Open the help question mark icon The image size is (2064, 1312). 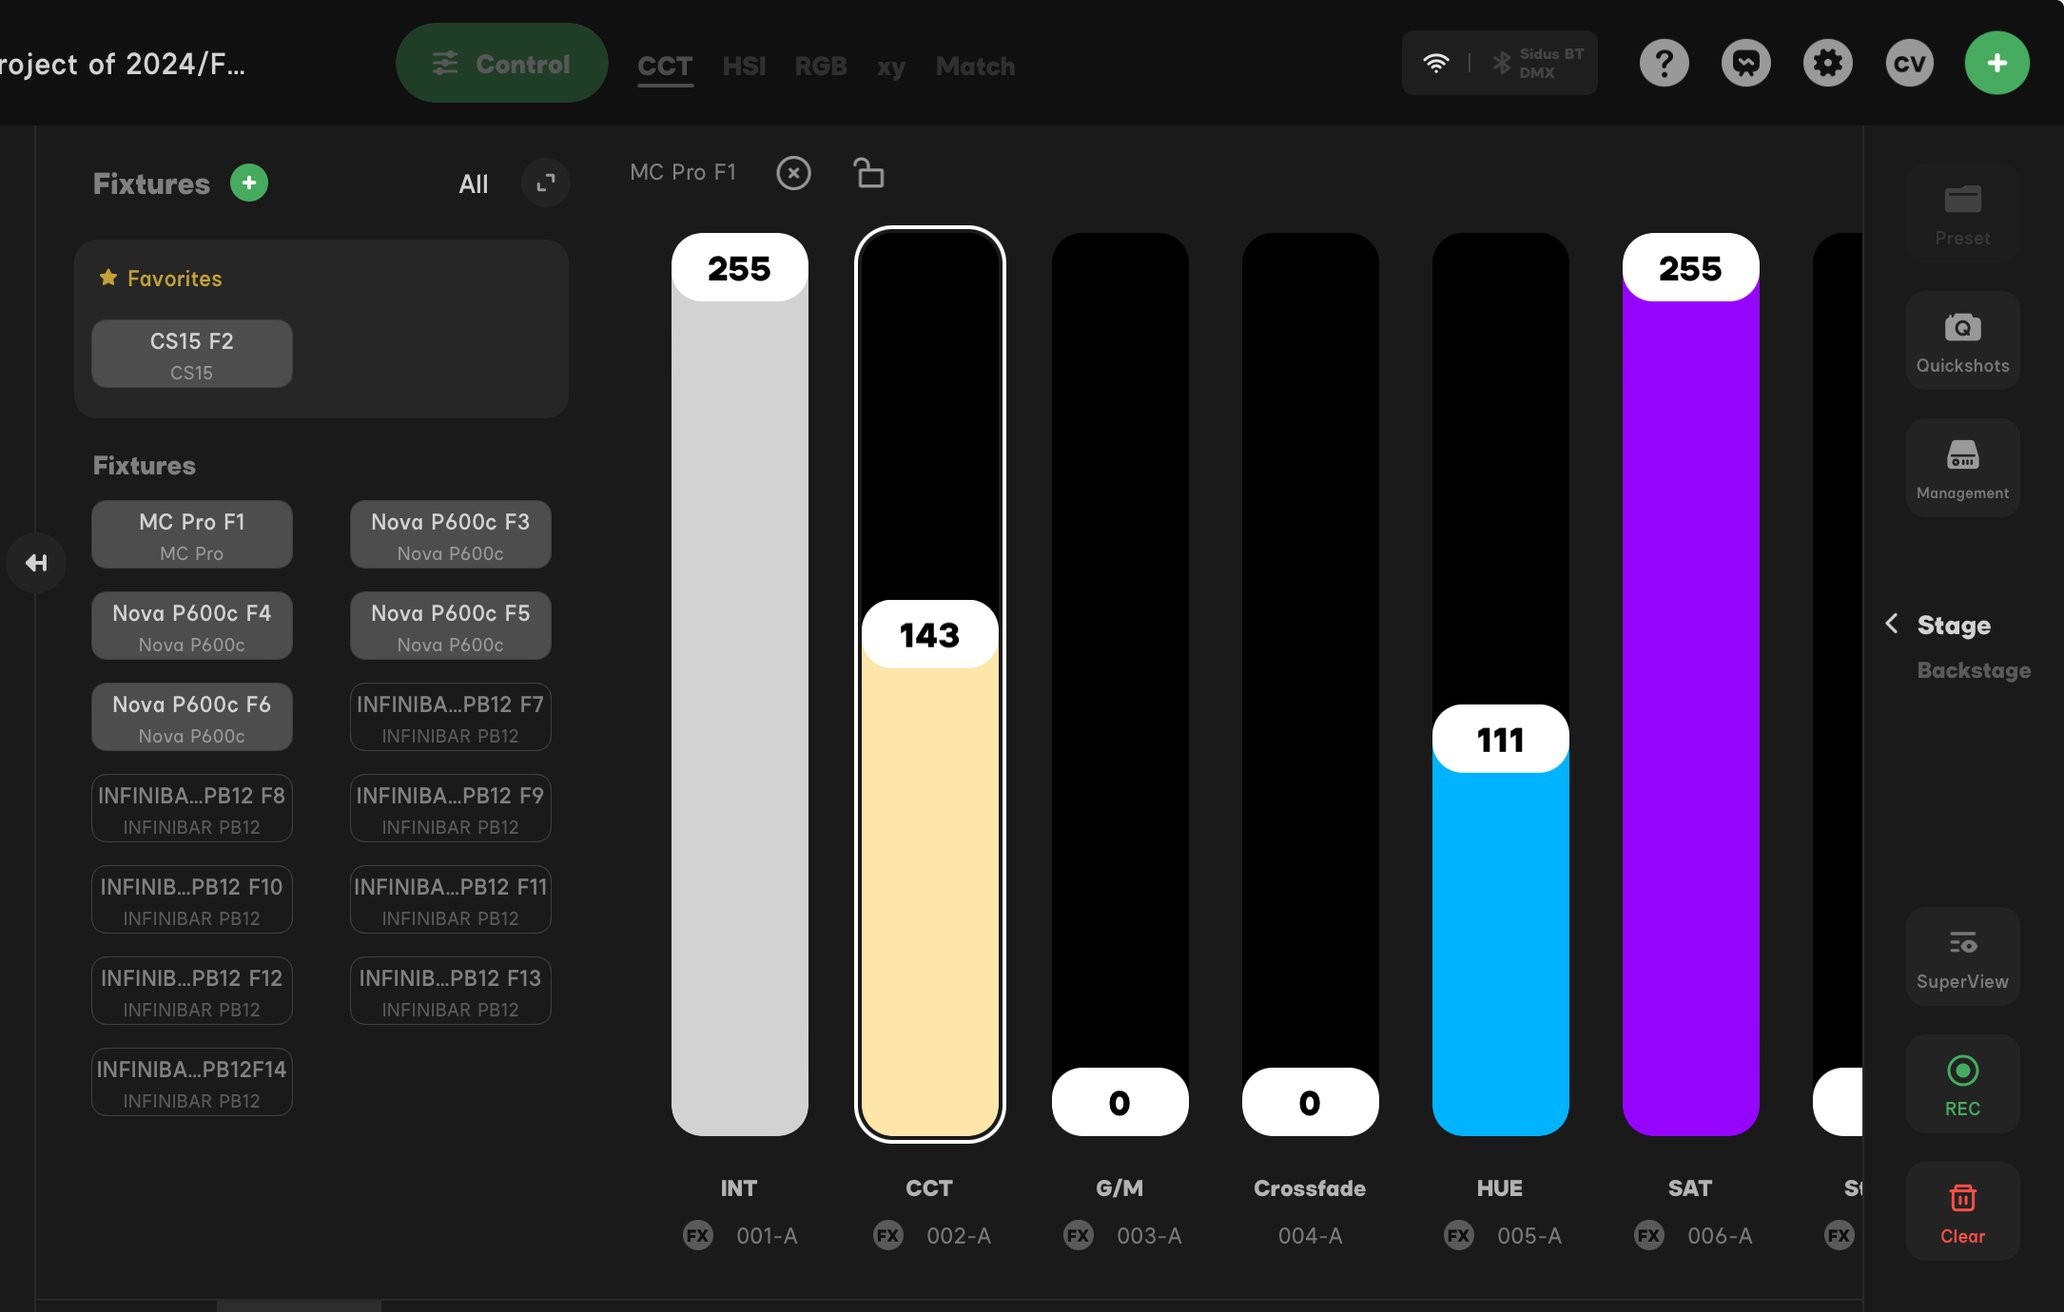[x=1663, y=62]
